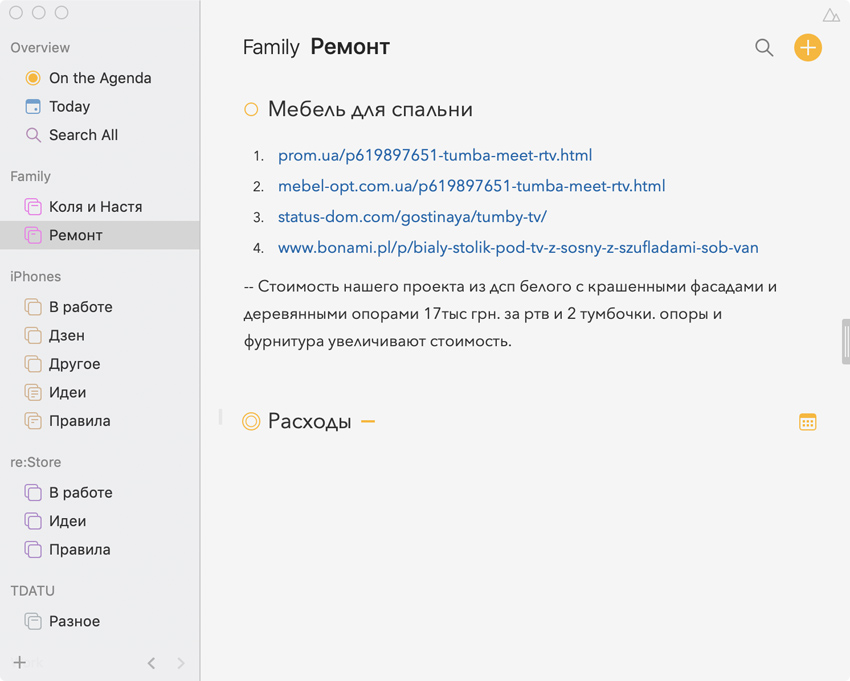This screenshot has height=681, width=850.
Task: Click the right-edge panel resize handle
Action: [x=846, y=341]
